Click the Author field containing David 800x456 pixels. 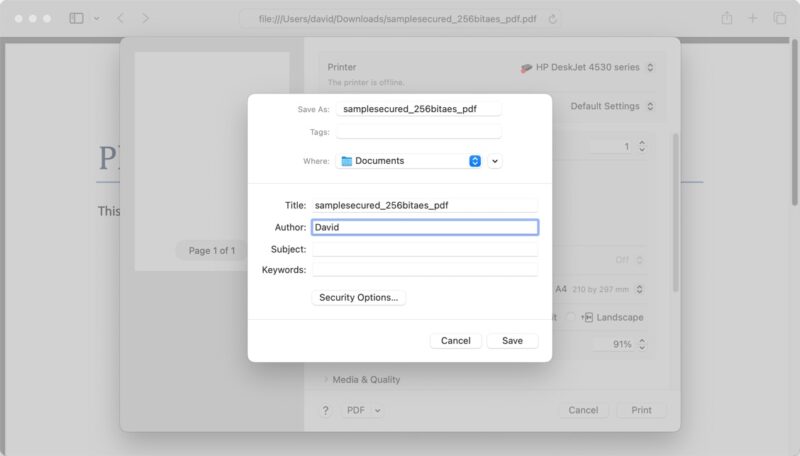pos(424,227)
